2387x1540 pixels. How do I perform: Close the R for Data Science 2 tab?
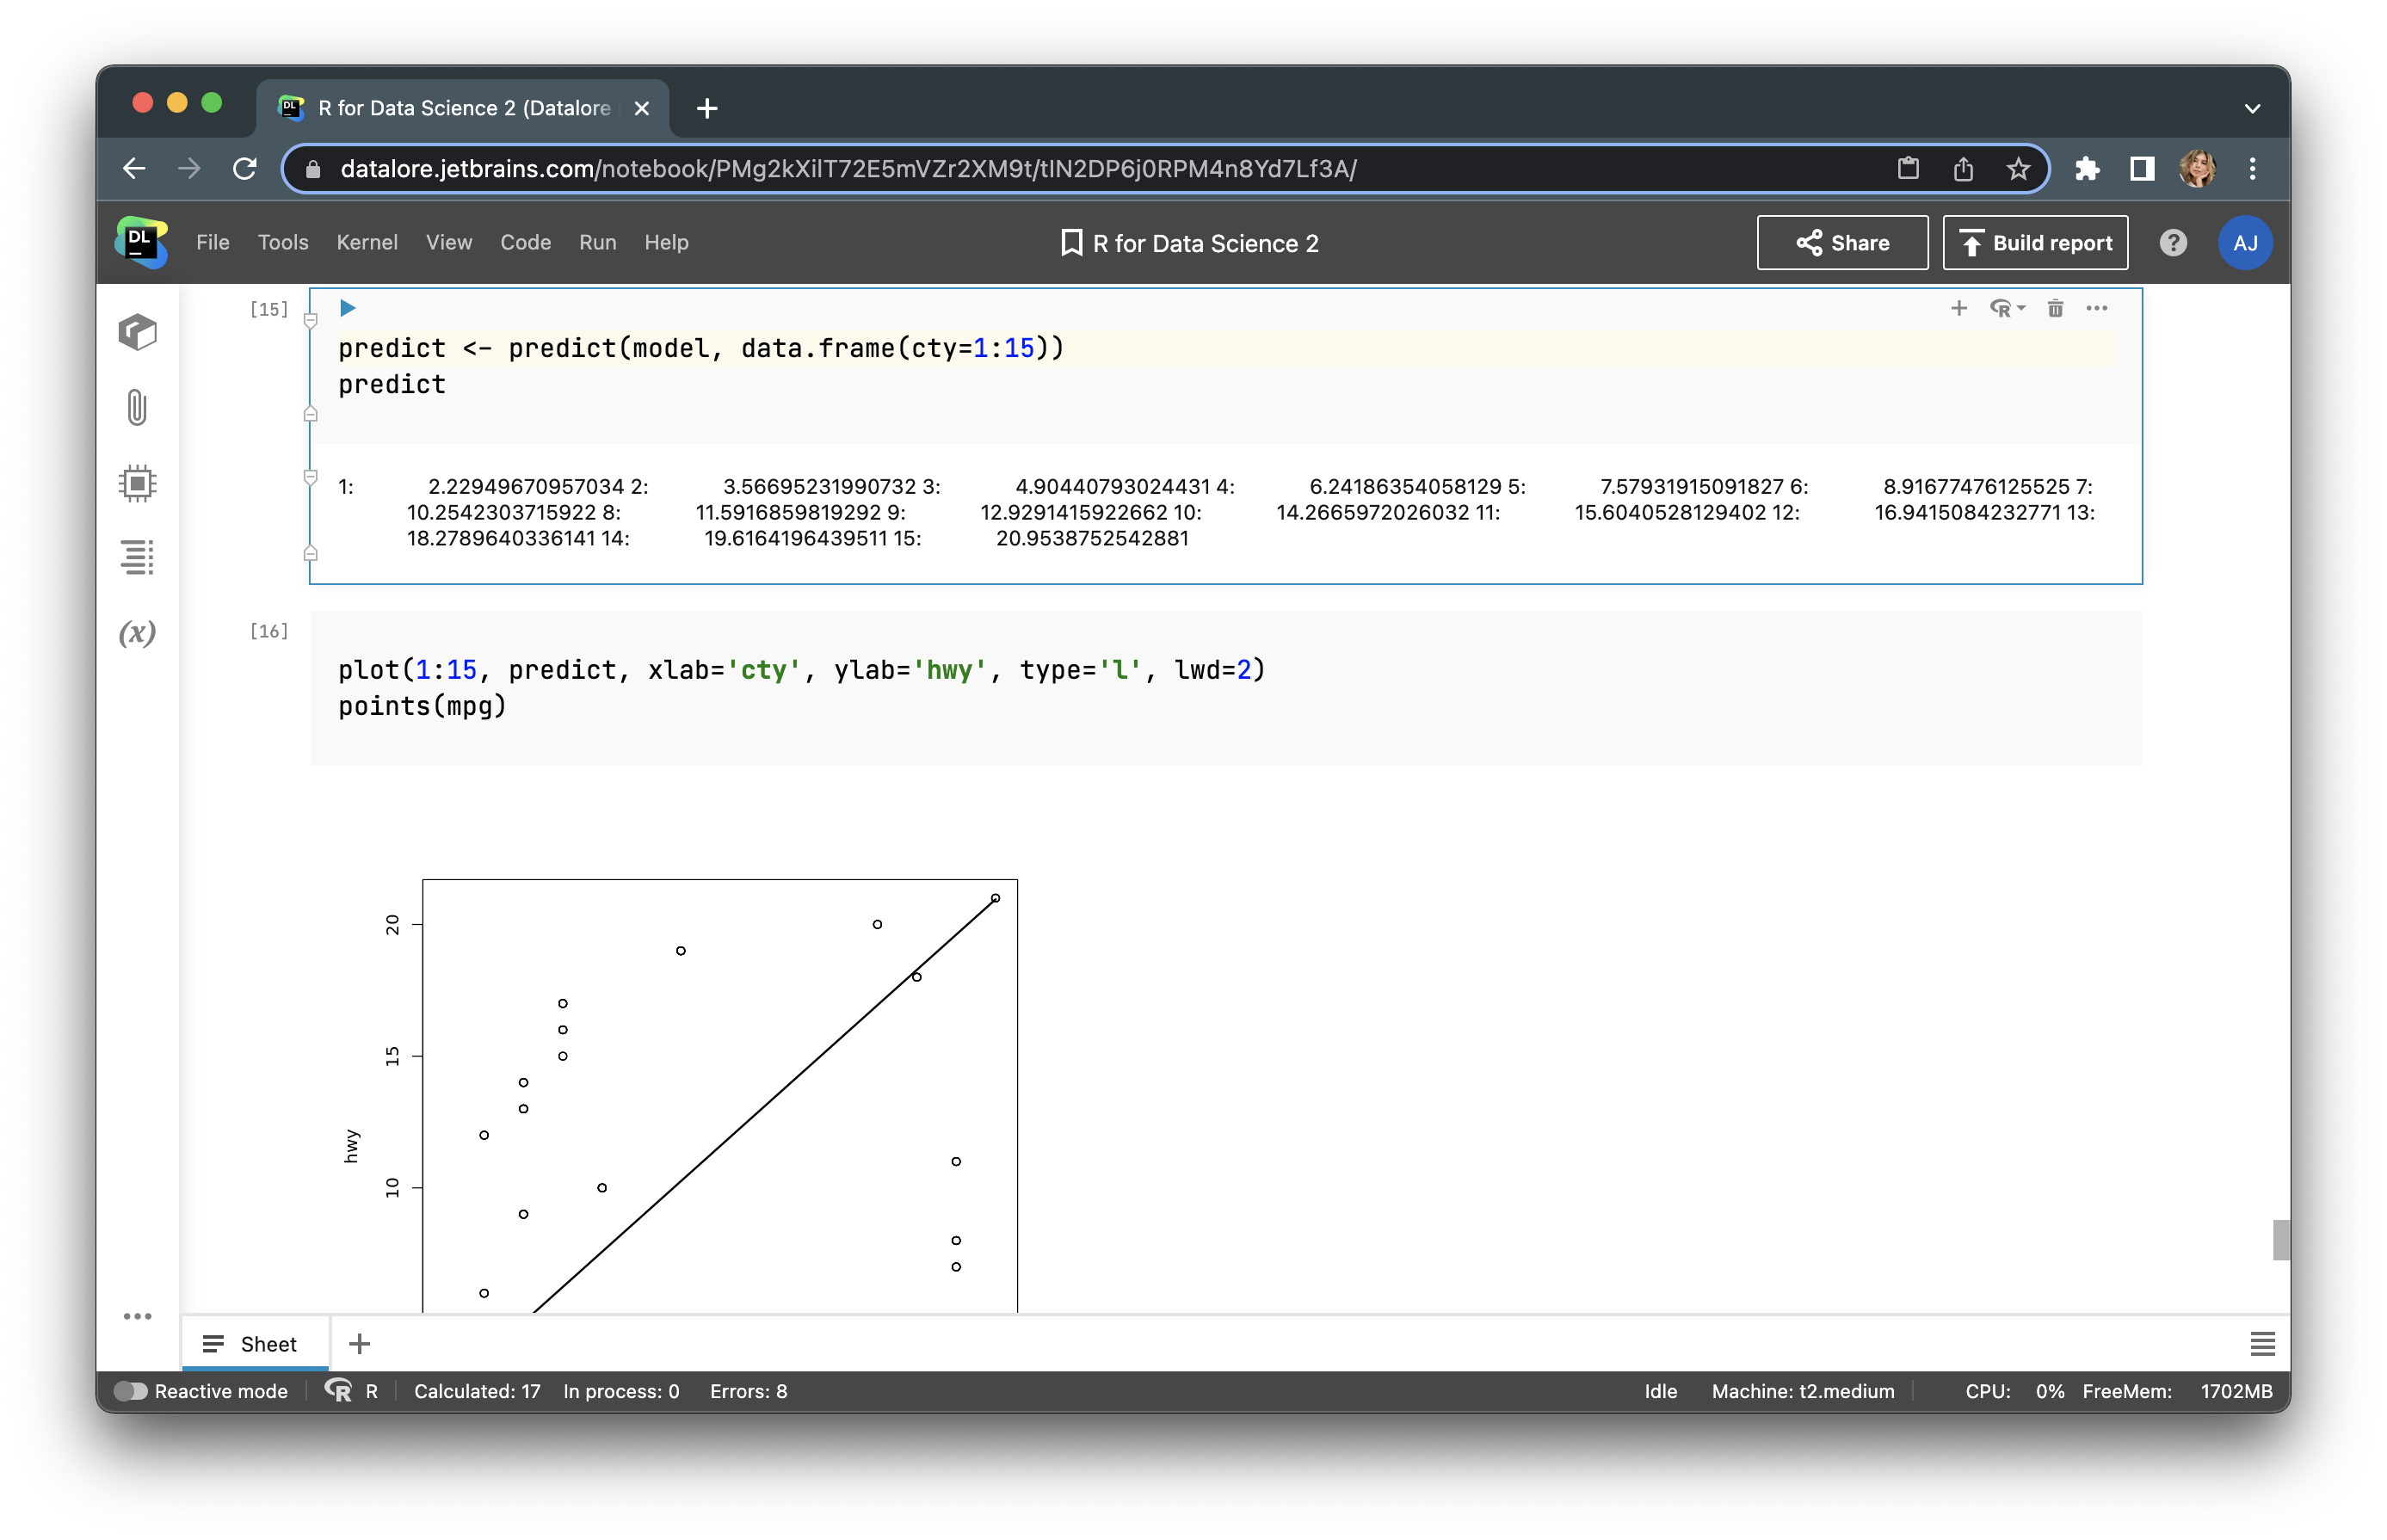[x=642, y=108]
